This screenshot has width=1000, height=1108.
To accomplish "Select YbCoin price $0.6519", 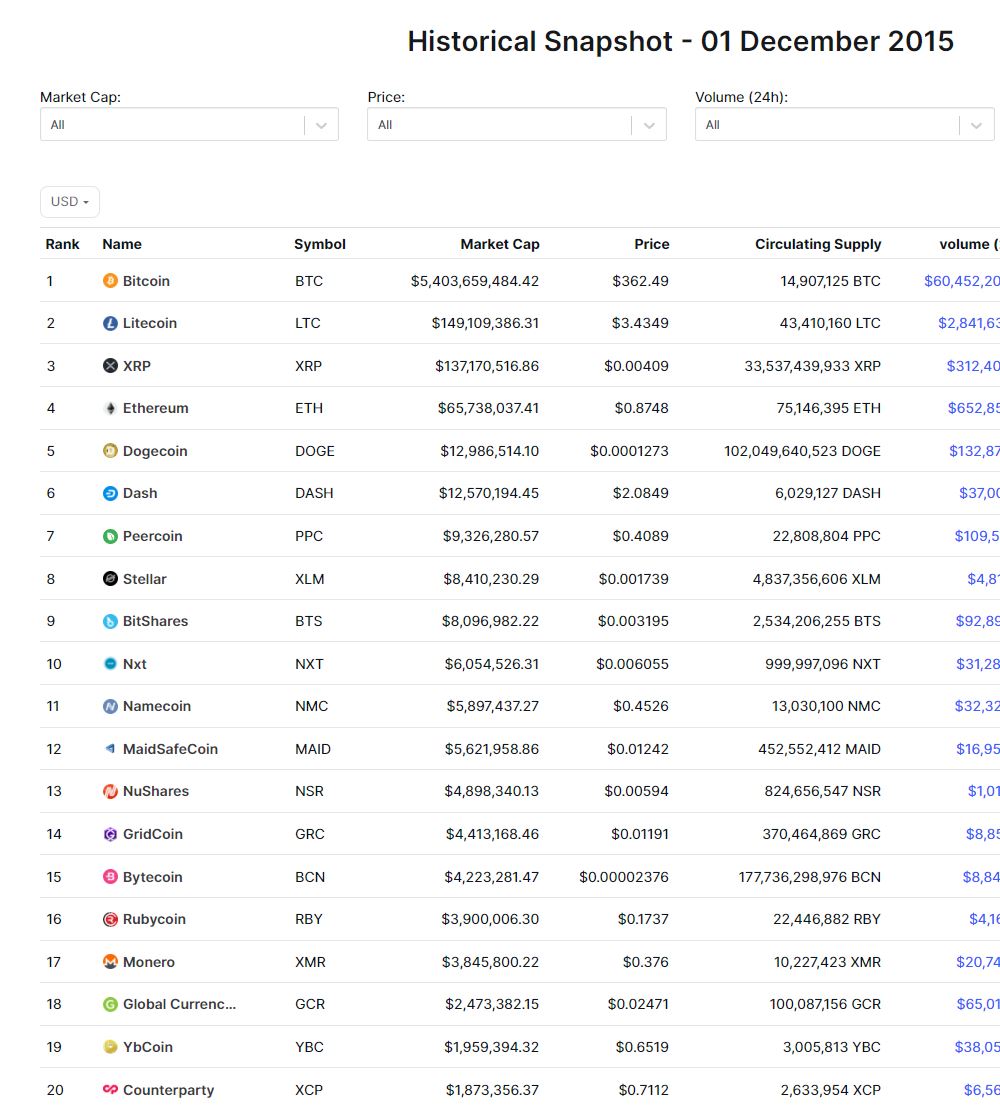I will pyautogui.click(x=642, y=1047).
